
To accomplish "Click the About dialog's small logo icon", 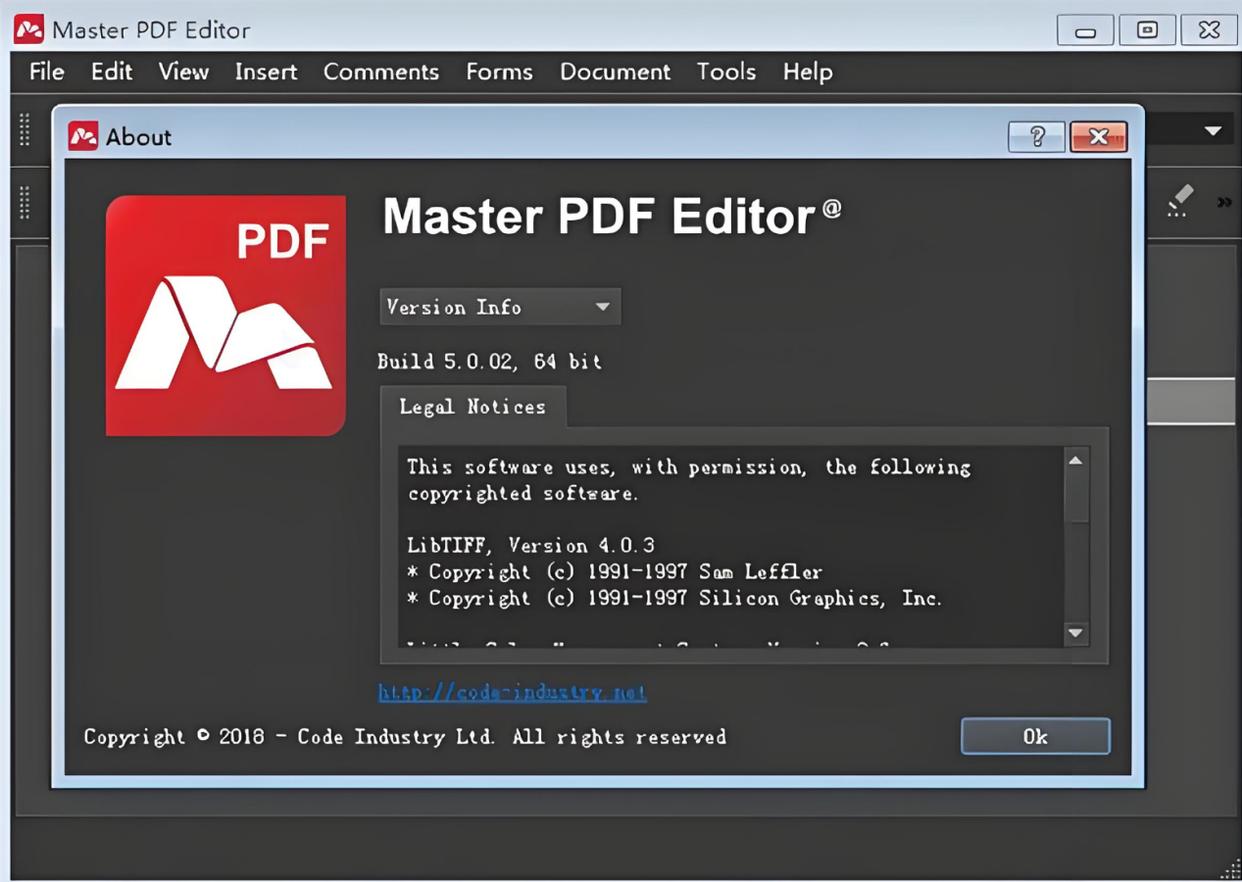I will tap(82, 136).
